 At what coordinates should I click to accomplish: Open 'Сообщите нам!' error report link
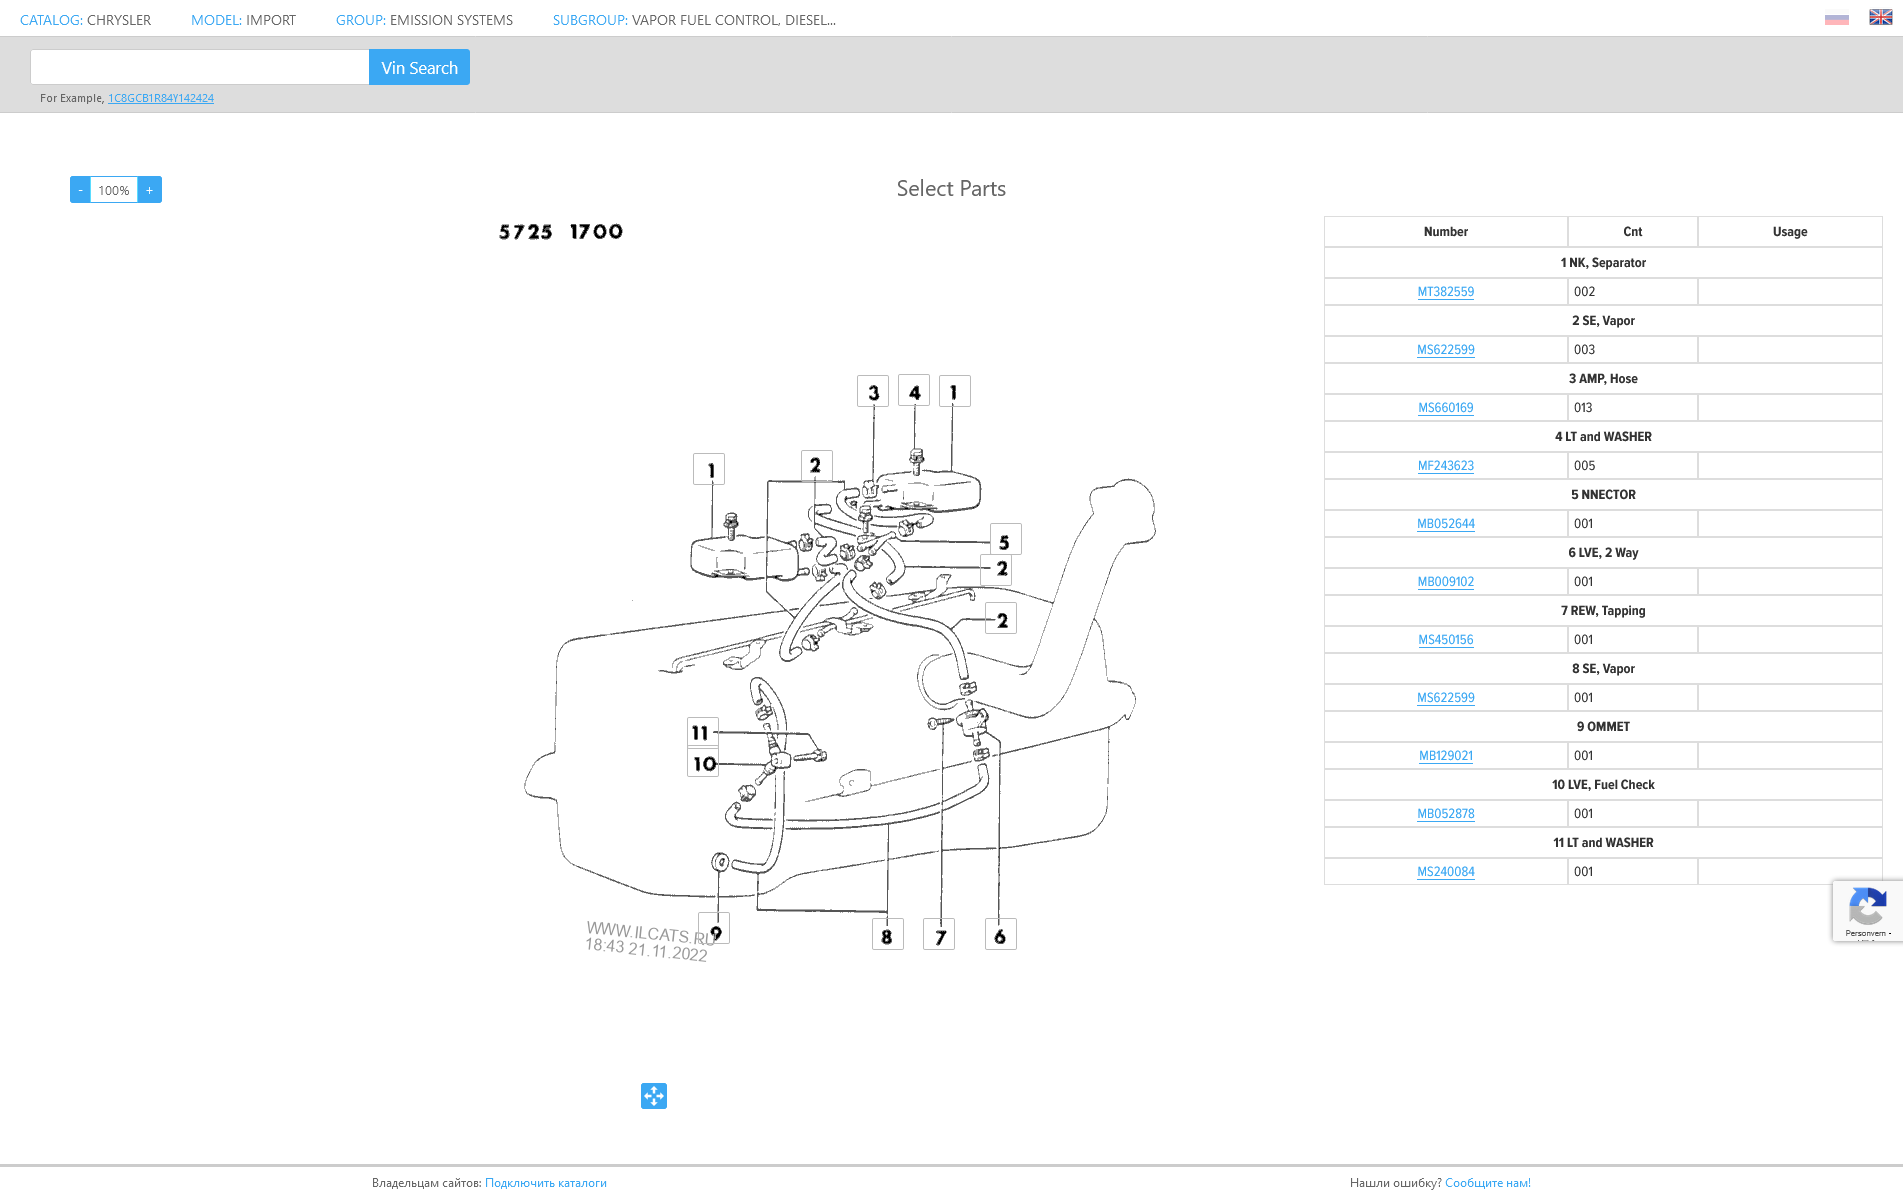point(1487,1183)
